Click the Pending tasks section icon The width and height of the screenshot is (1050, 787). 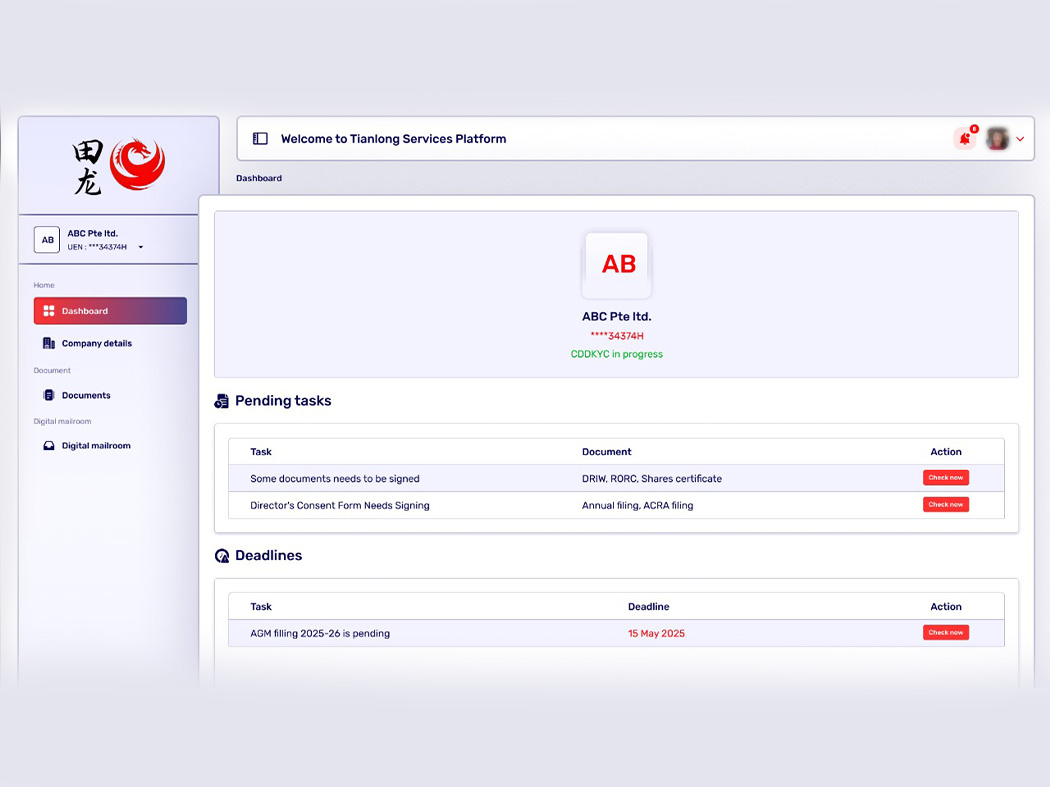222,401
